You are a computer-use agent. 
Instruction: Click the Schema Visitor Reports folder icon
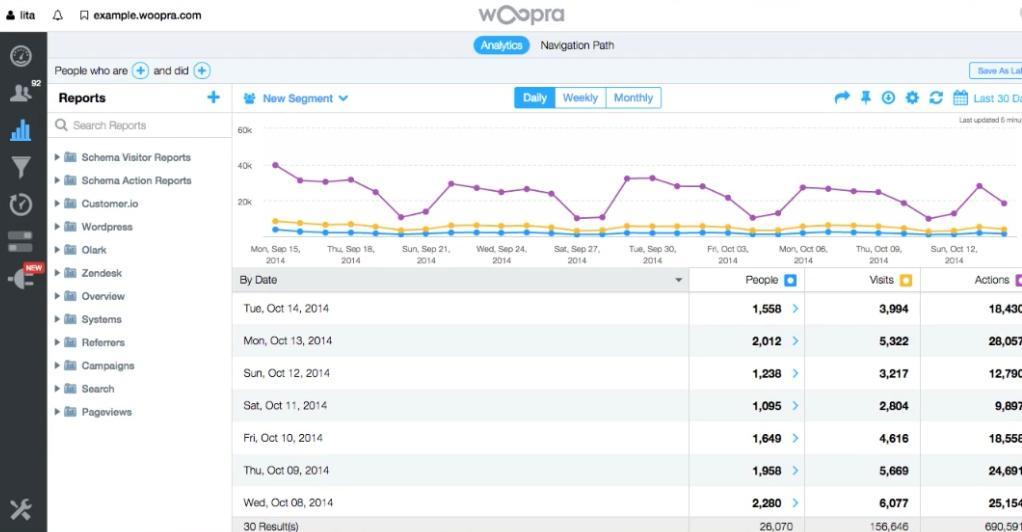point(70,157)
